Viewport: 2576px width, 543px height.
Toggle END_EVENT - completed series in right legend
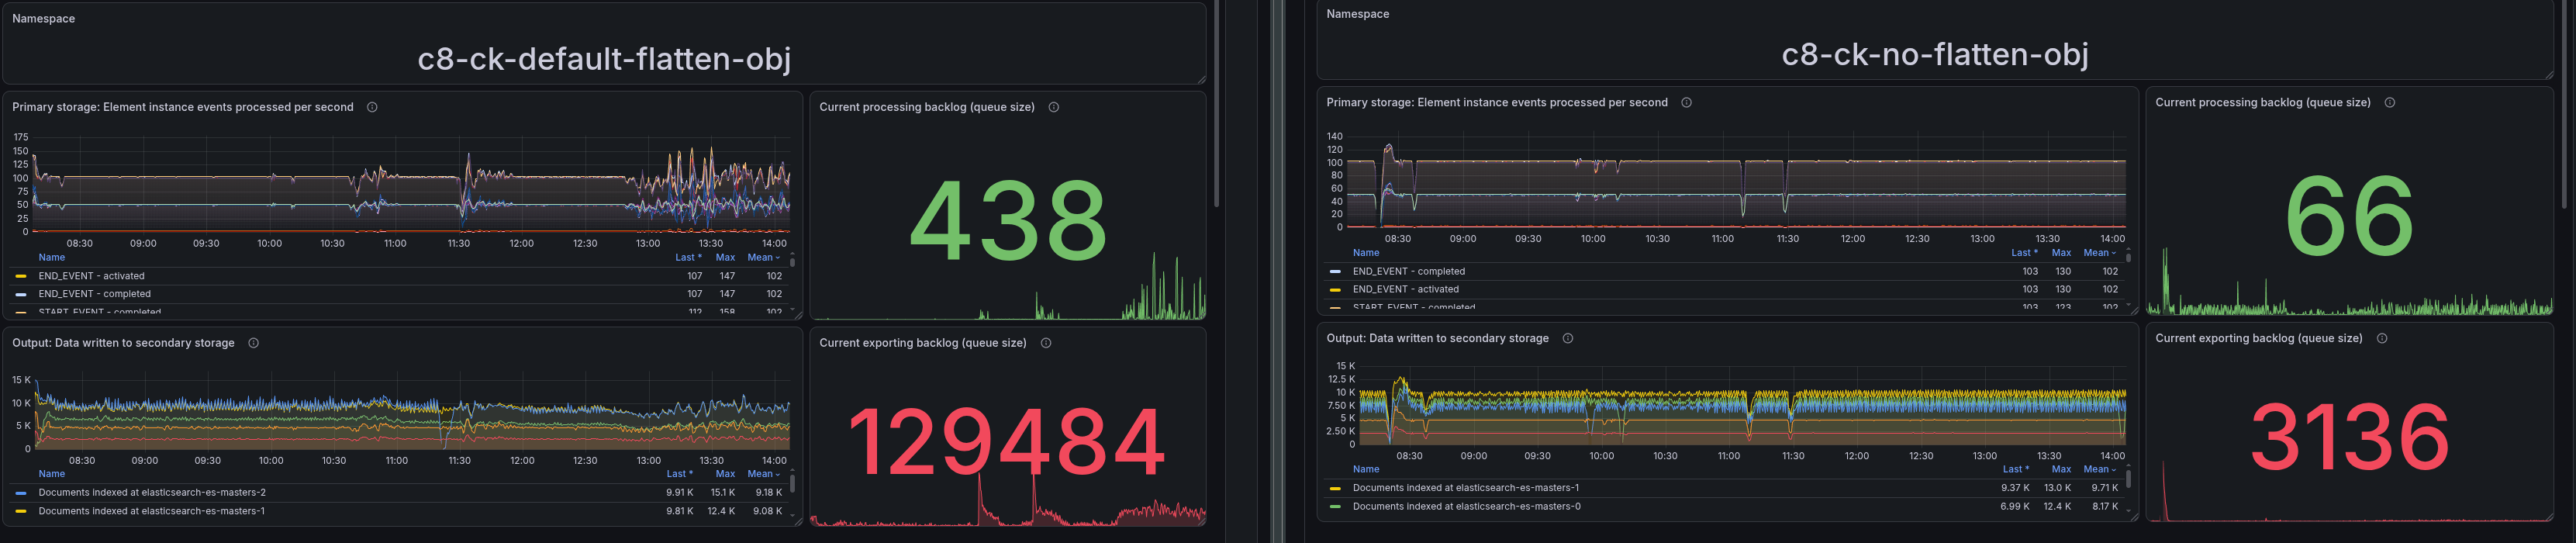(x=1408, y=271)
